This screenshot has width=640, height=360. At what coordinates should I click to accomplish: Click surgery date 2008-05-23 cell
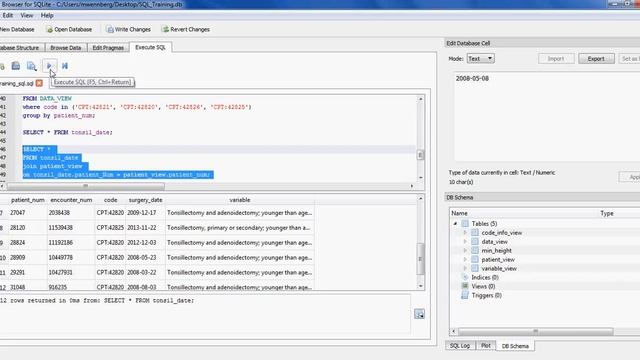(145, 258)
